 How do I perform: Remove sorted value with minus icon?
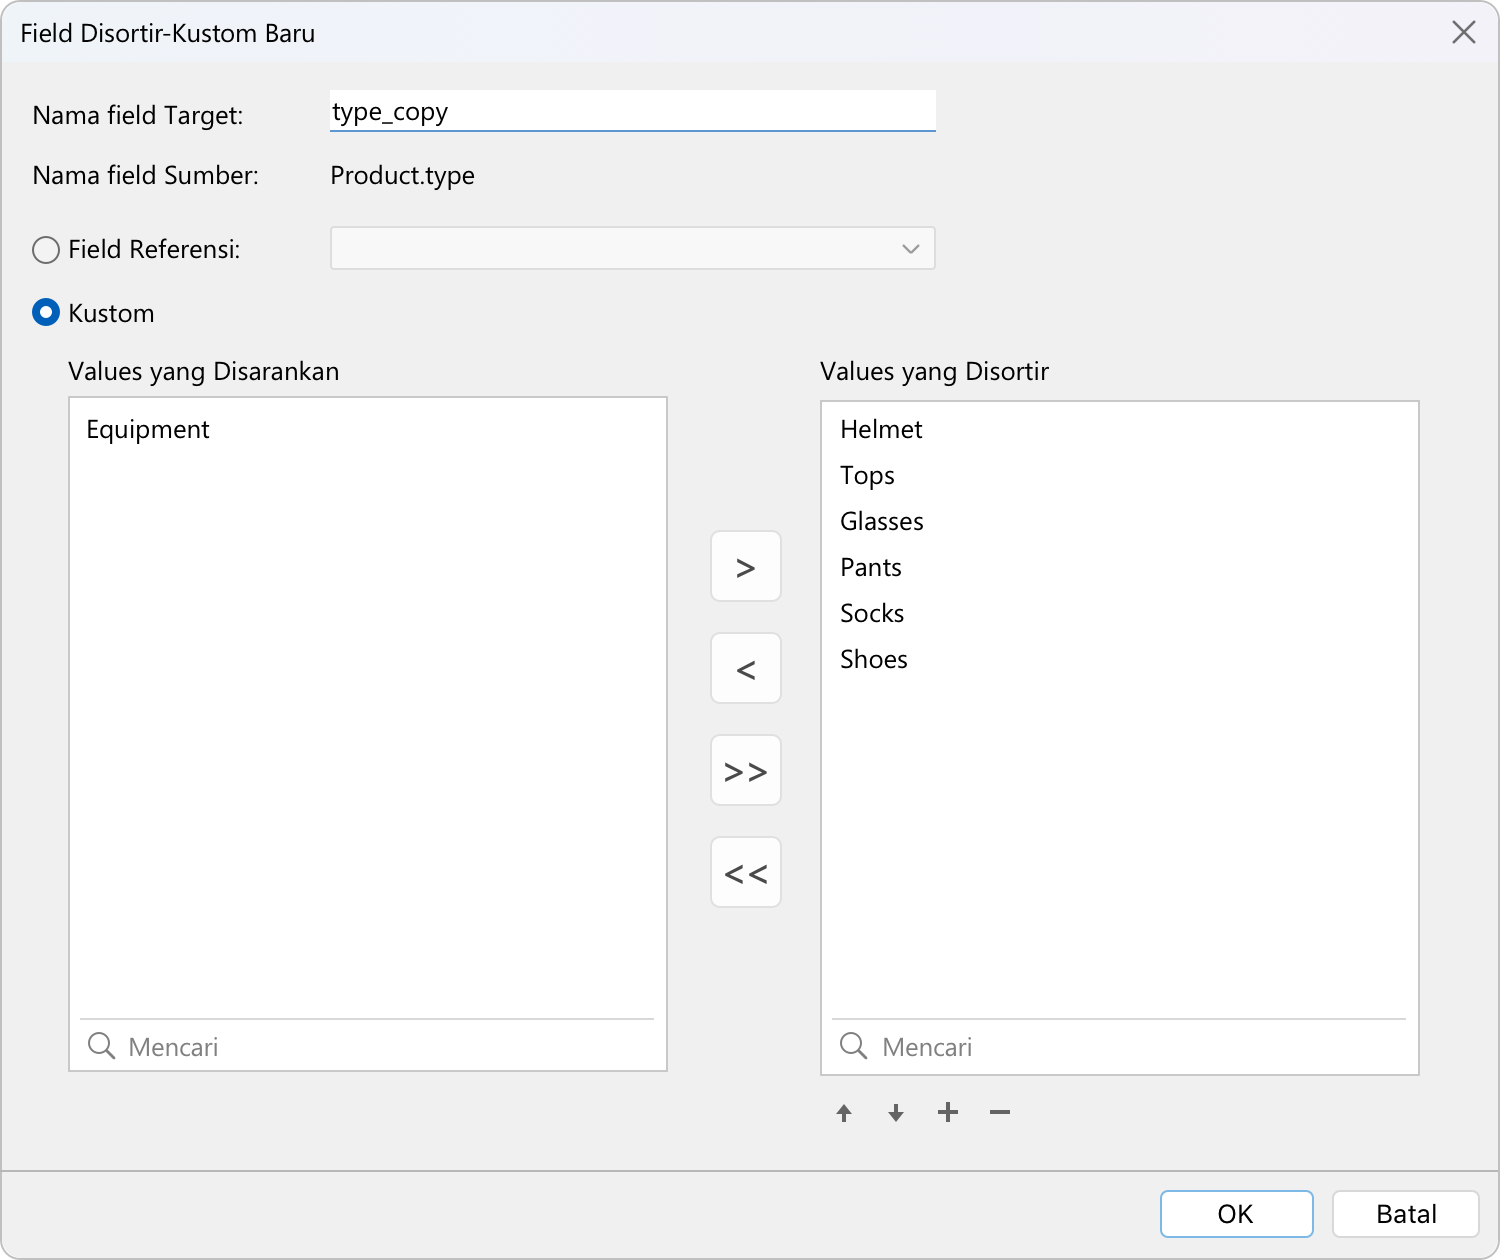pyautogui.click(x=1000, y=1112)
